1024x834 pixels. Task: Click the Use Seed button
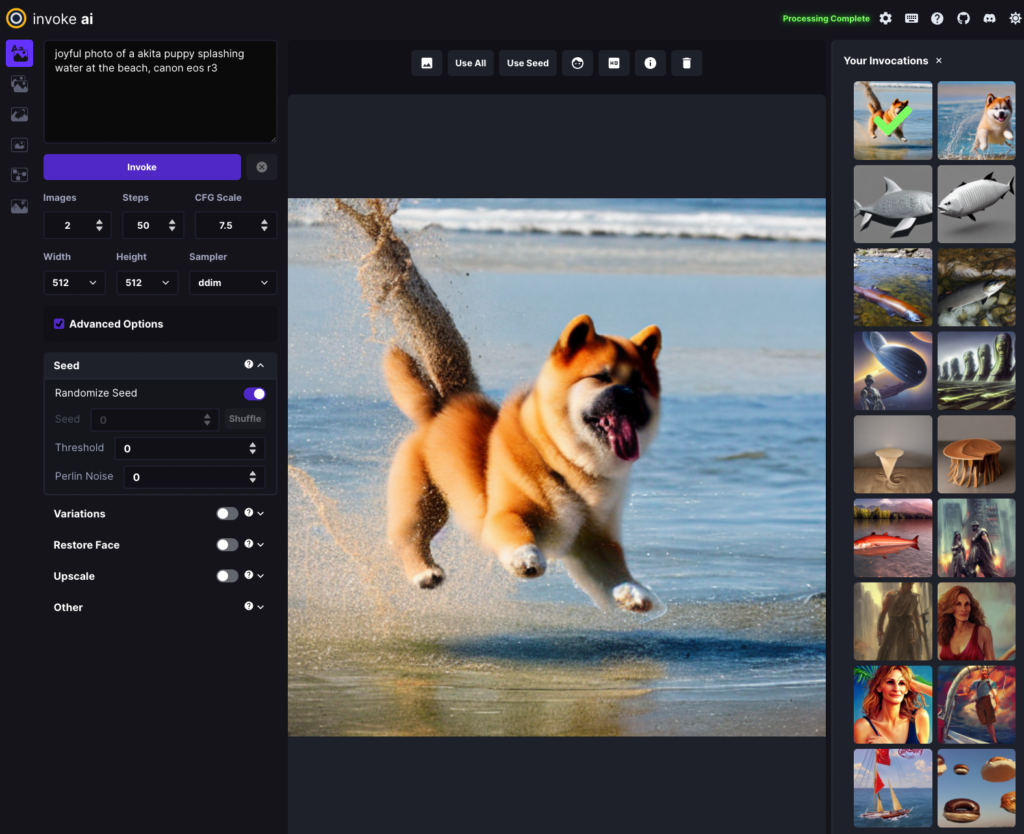pyautogui.click(x=527, y=63)
